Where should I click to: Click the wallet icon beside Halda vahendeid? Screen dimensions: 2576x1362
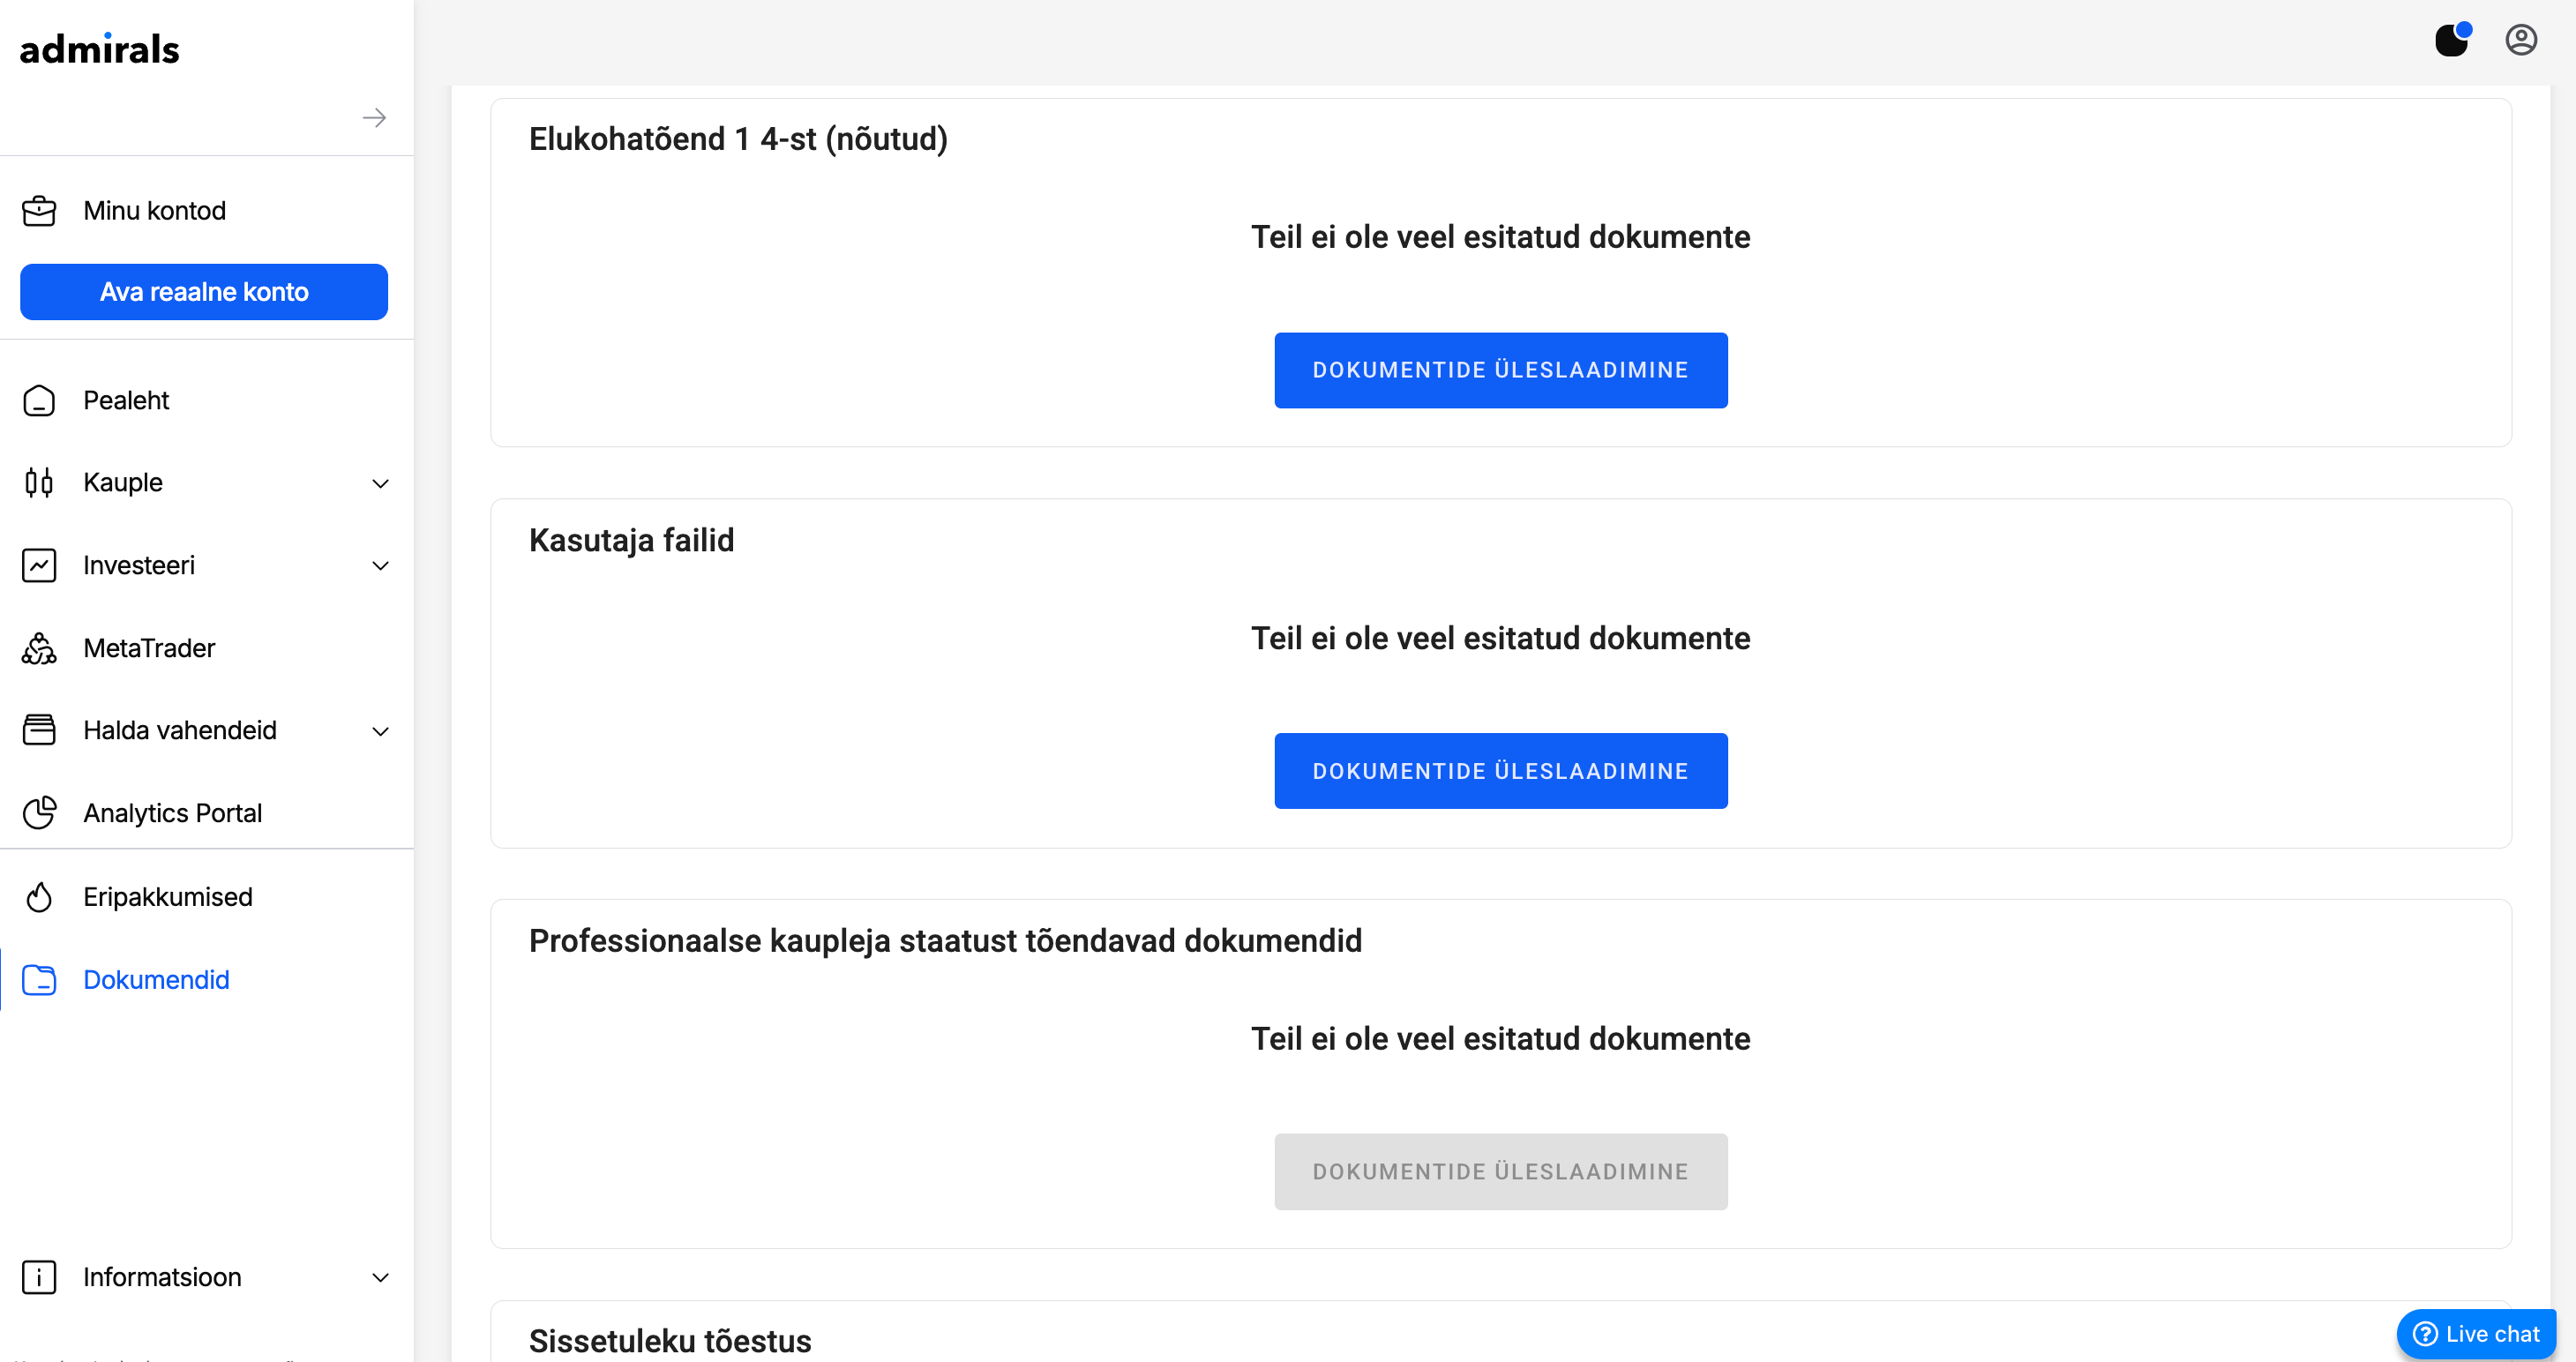click(39, 731)
